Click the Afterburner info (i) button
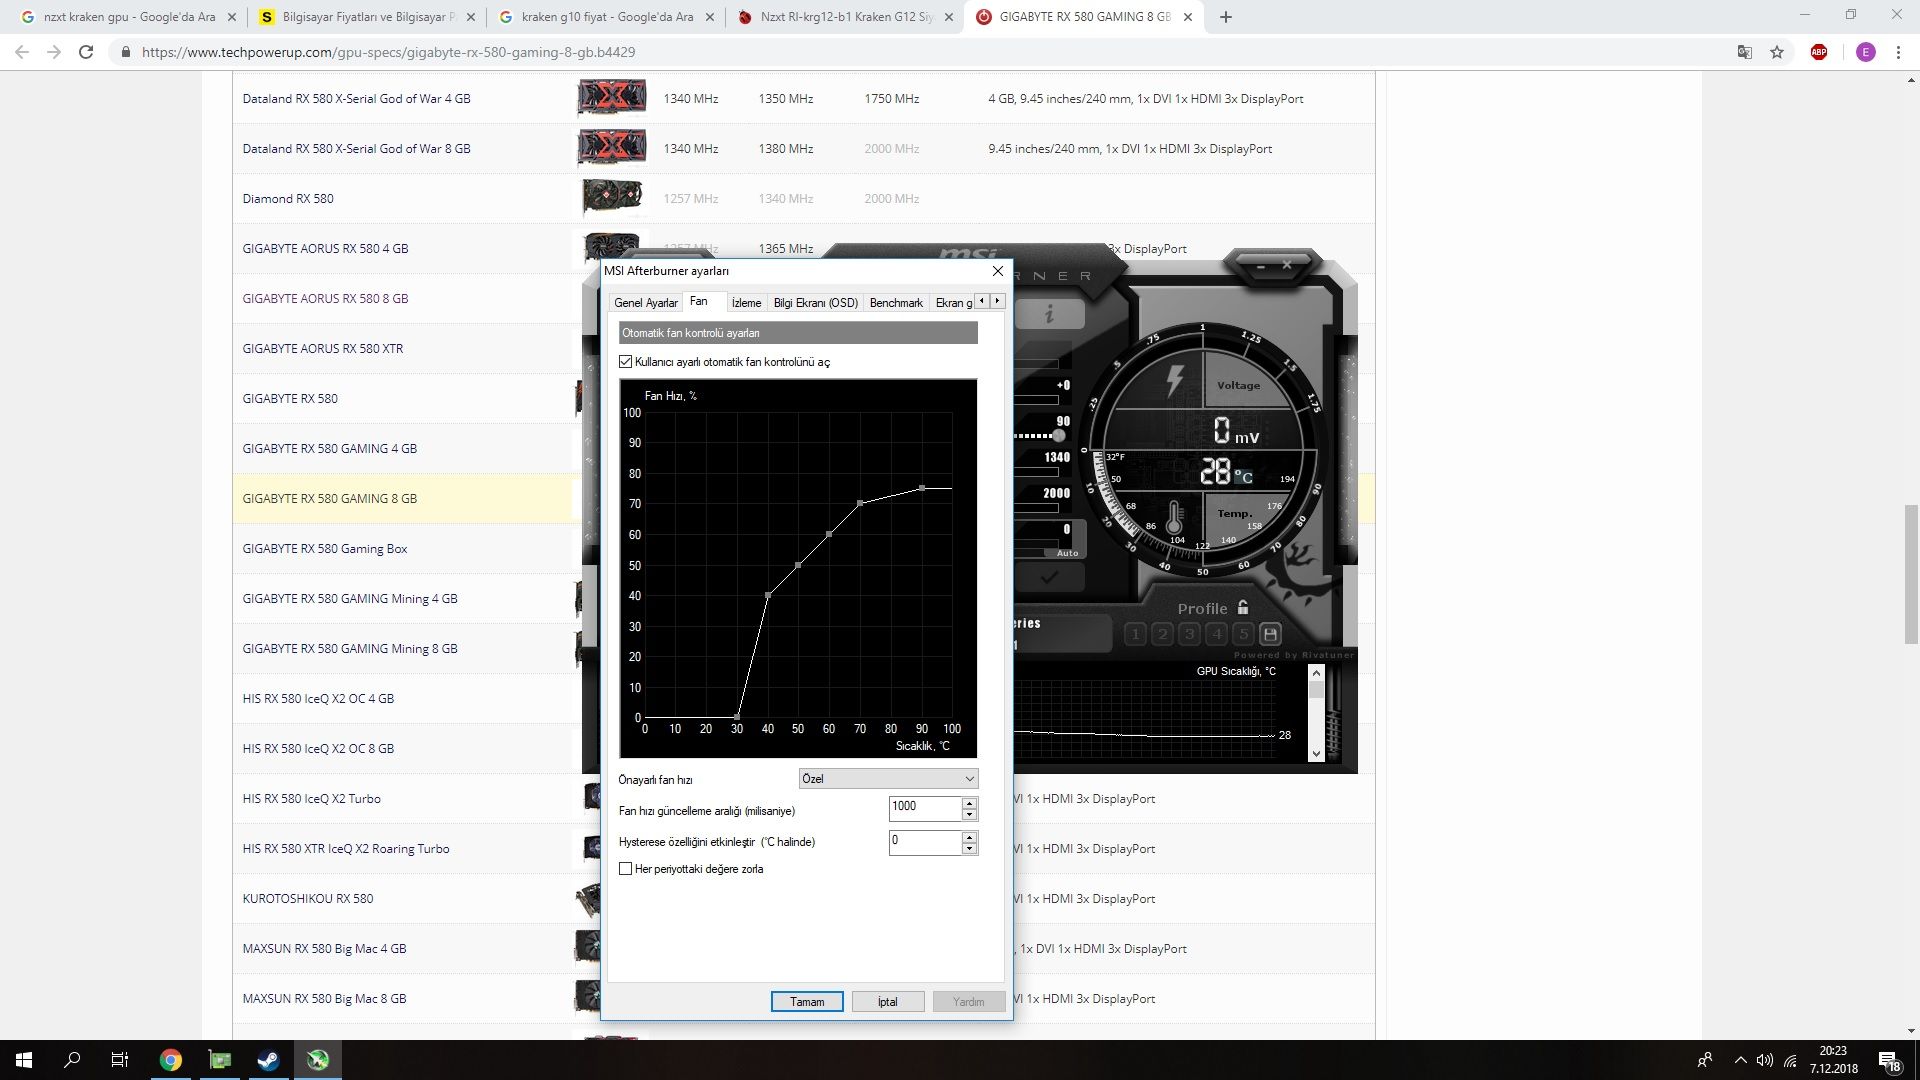Screen dimensions: 1920x1080 coord(1049,314)
